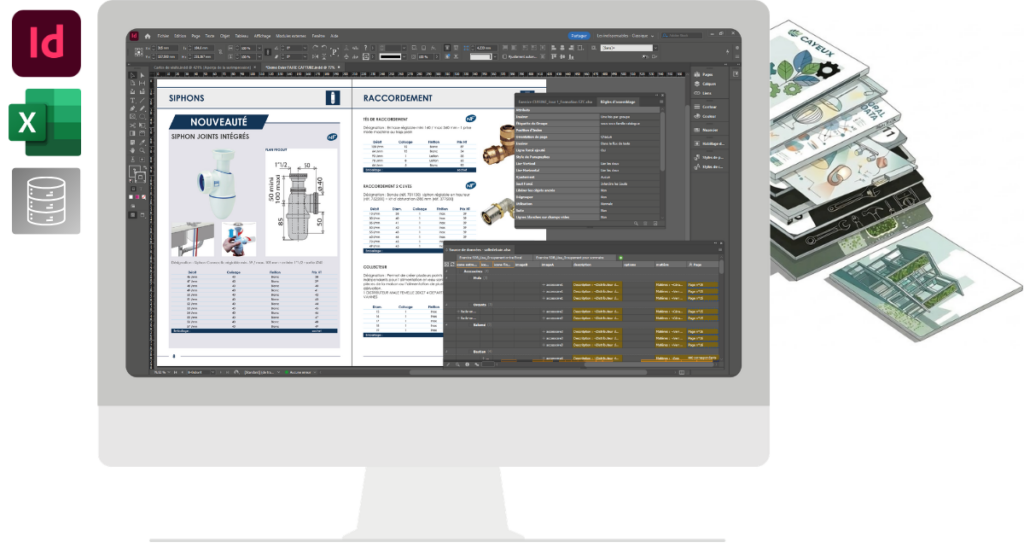1024x548 pixels.
Task: Click the large InDesign logo
Action: [x=46, y=43]
